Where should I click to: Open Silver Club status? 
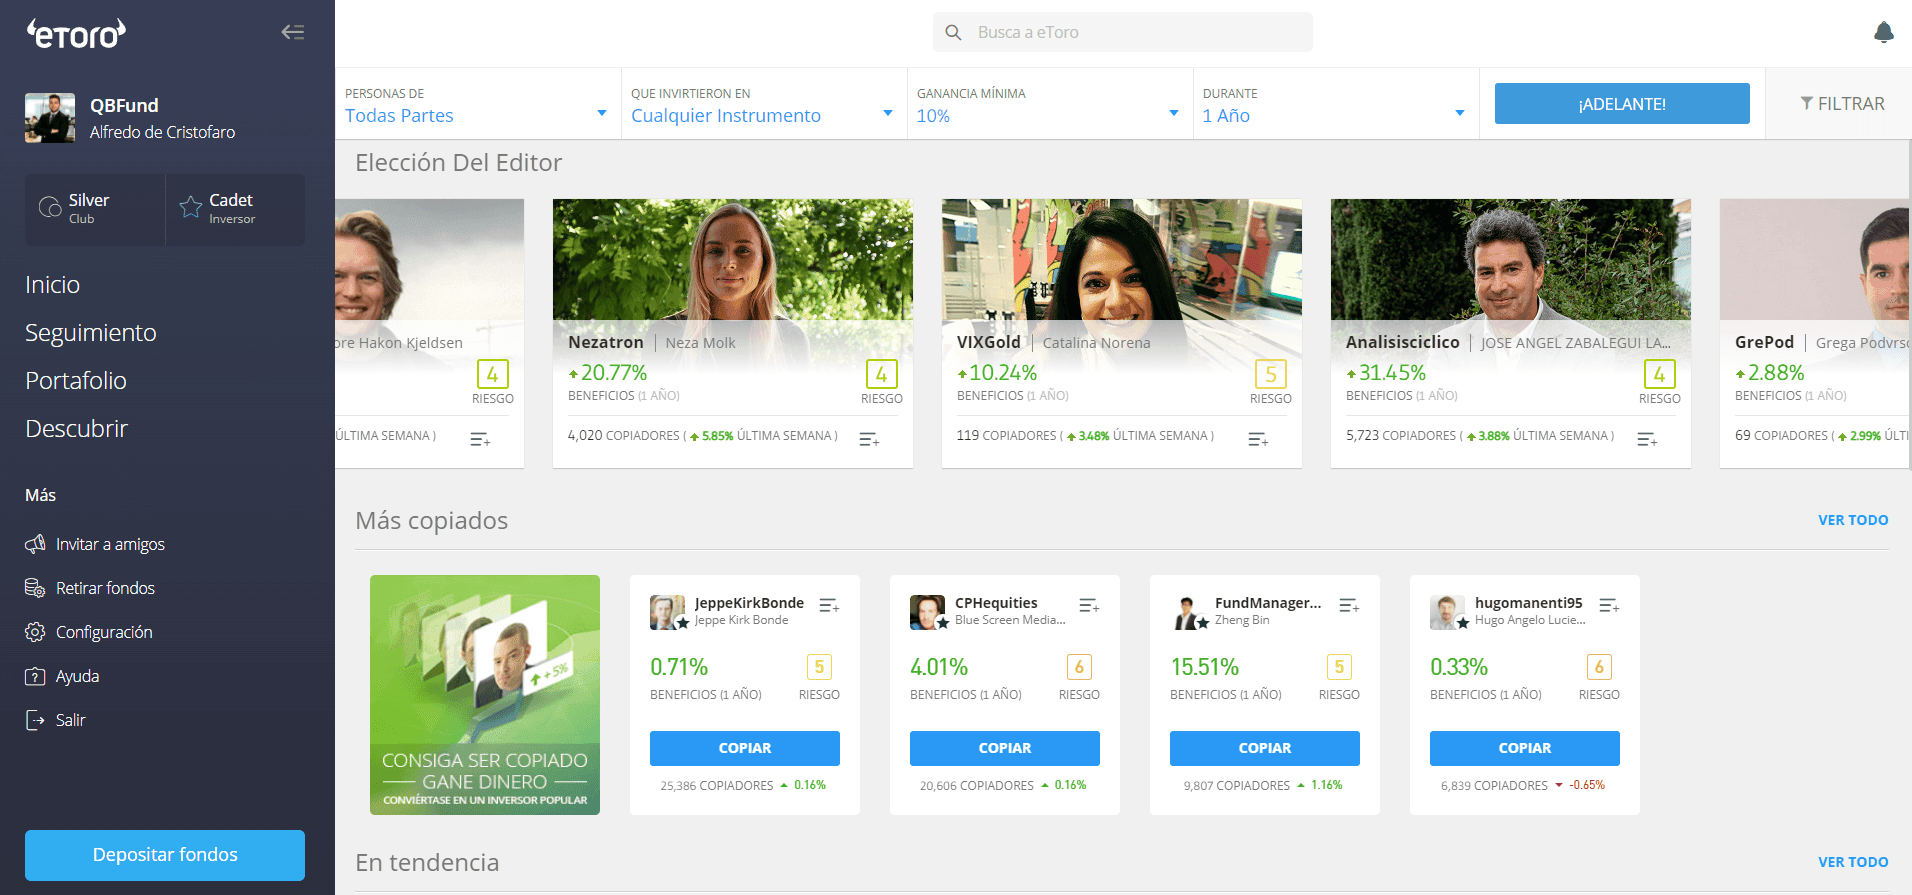pyautogui.click(x=95, y=209)
